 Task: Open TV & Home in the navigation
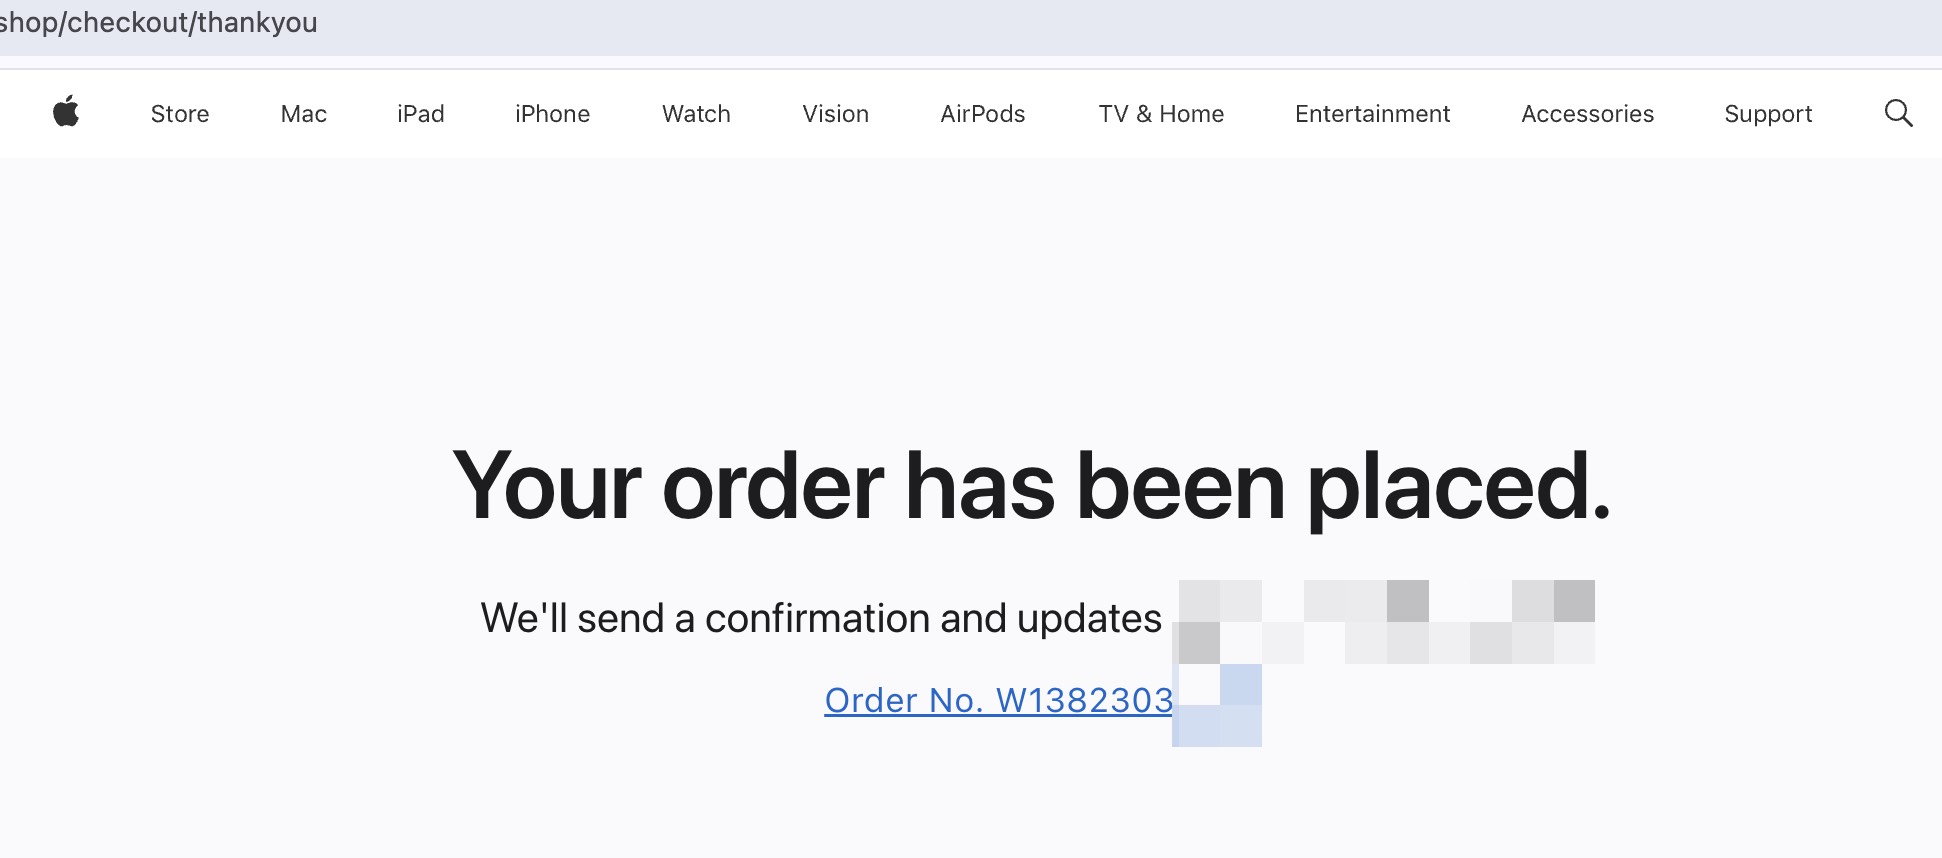coord(1161,114)
